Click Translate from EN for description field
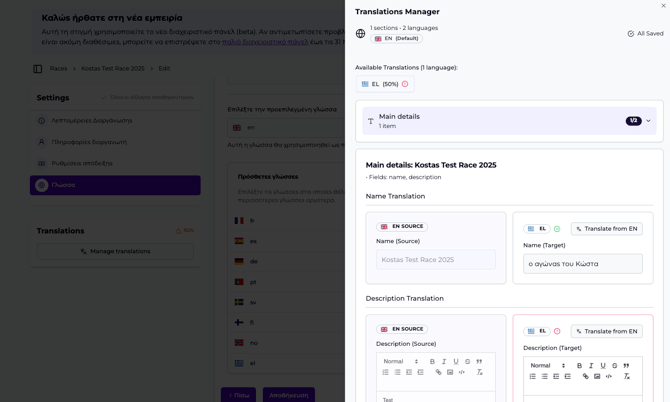Viewport: 670px width, 402px height. [607, 331]
